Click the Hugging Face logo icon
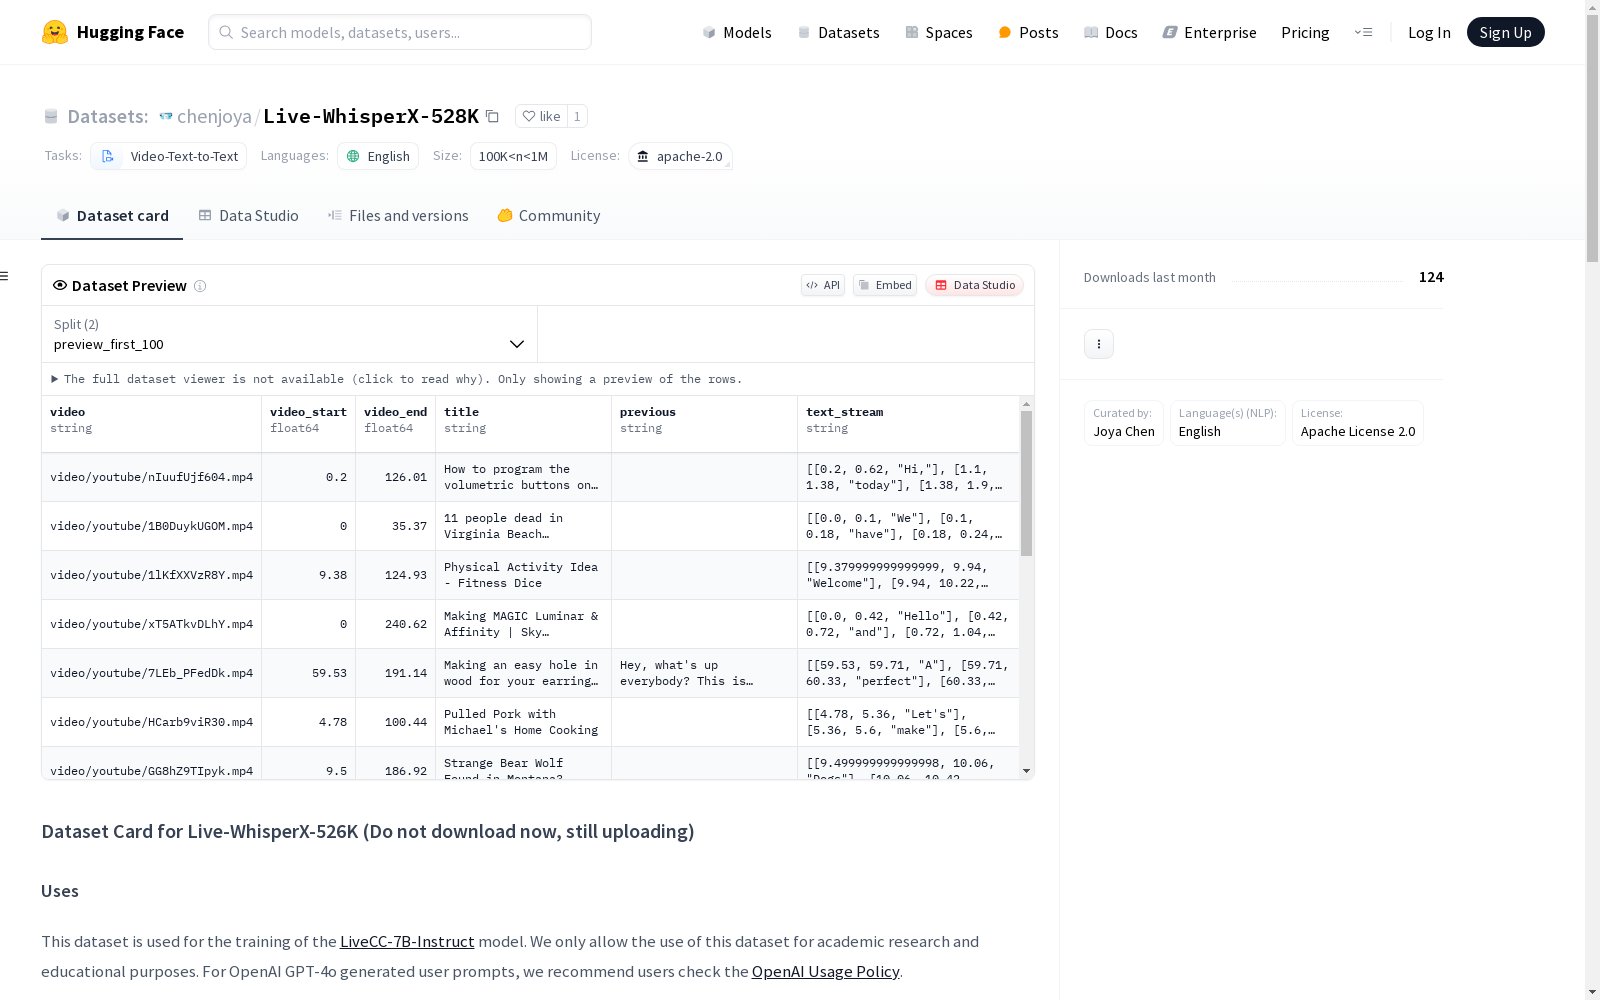Viewport: 1600px width, 1000px height. (55, 32)
